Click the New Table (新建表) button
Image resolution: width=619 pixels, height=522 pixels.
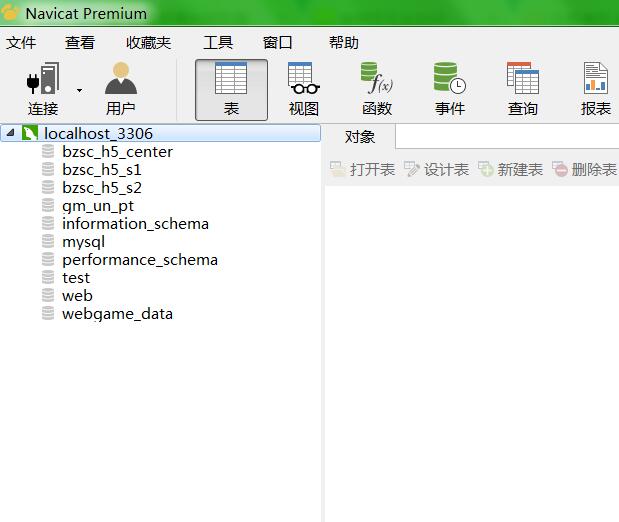[x=510, y=170]
